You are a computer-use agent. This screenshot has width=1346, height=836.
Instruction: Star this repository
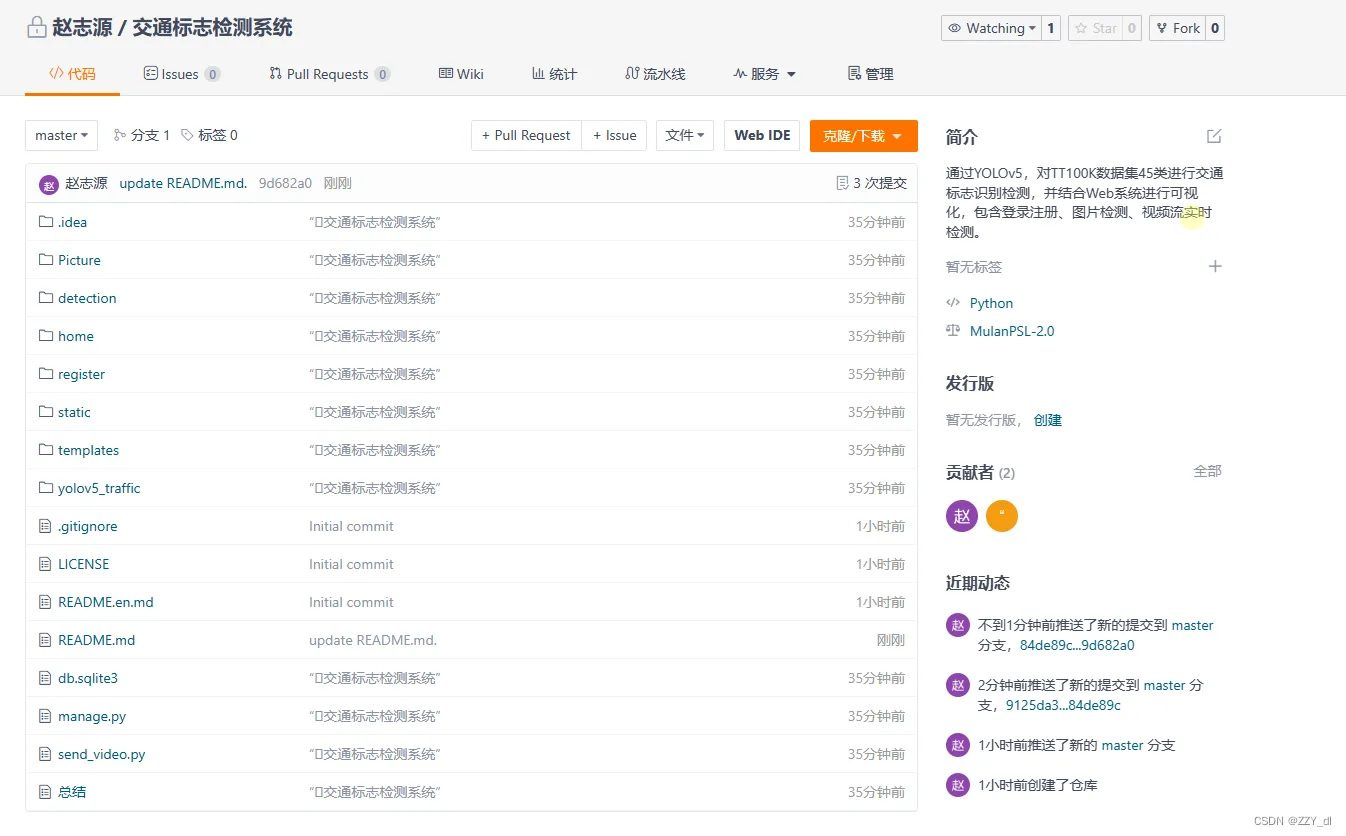tap(1095, 28)
